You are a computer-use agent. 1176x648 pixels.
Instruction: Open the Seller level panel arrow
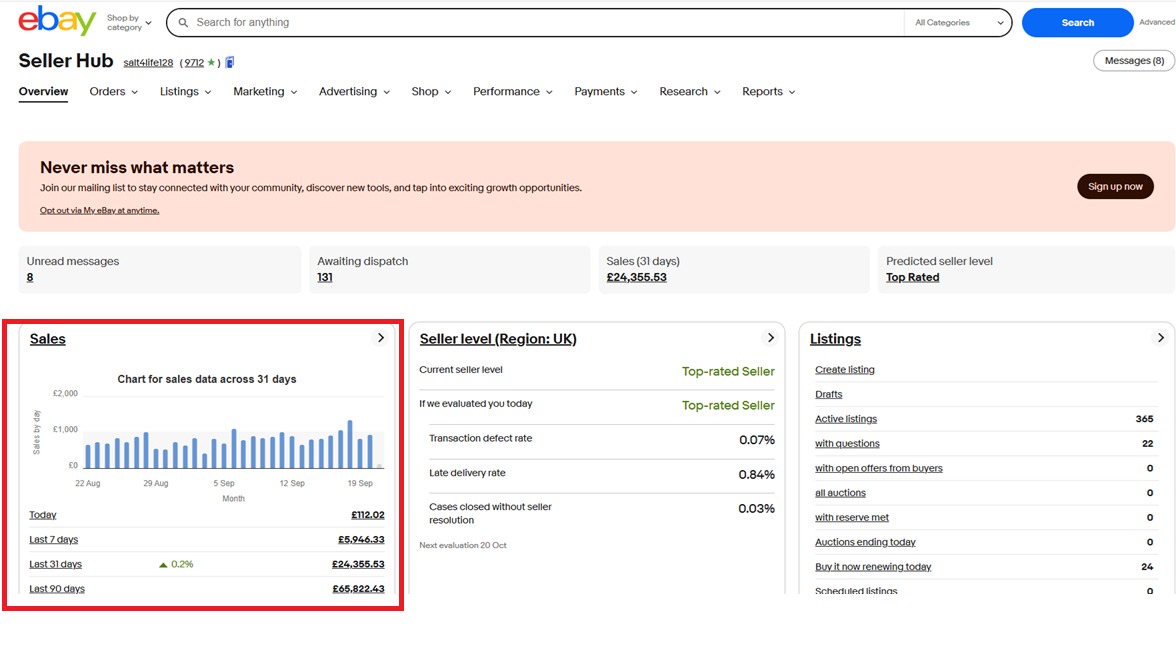[770, 338]
